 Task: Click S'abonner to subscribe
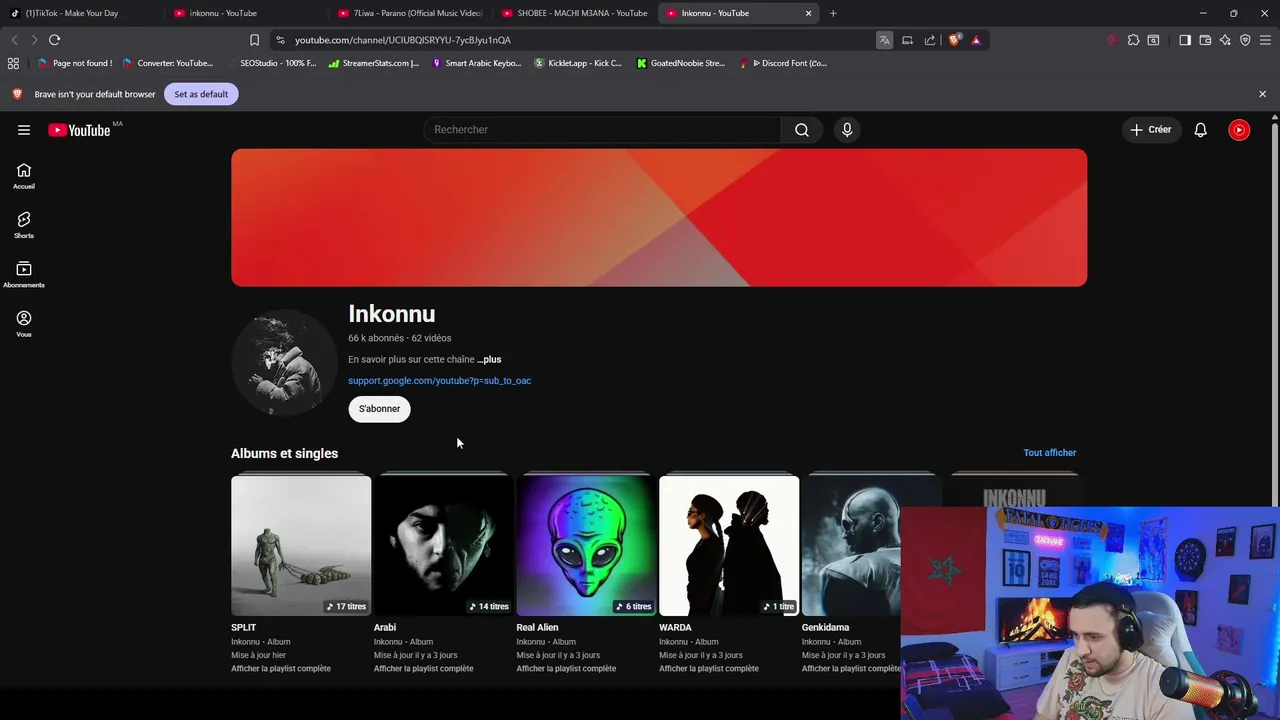pos(379,409)
